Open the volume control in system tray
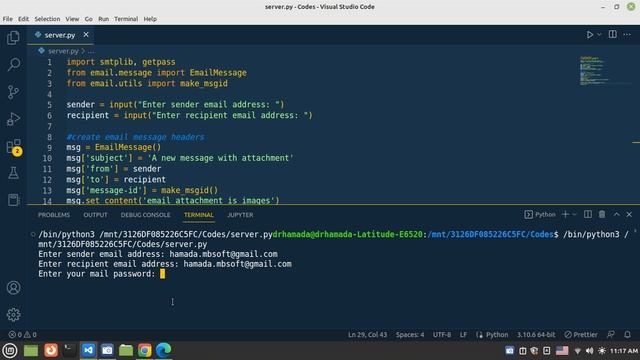Image resolution: width=640 pixels, height=360 pixels. [589, 350]
